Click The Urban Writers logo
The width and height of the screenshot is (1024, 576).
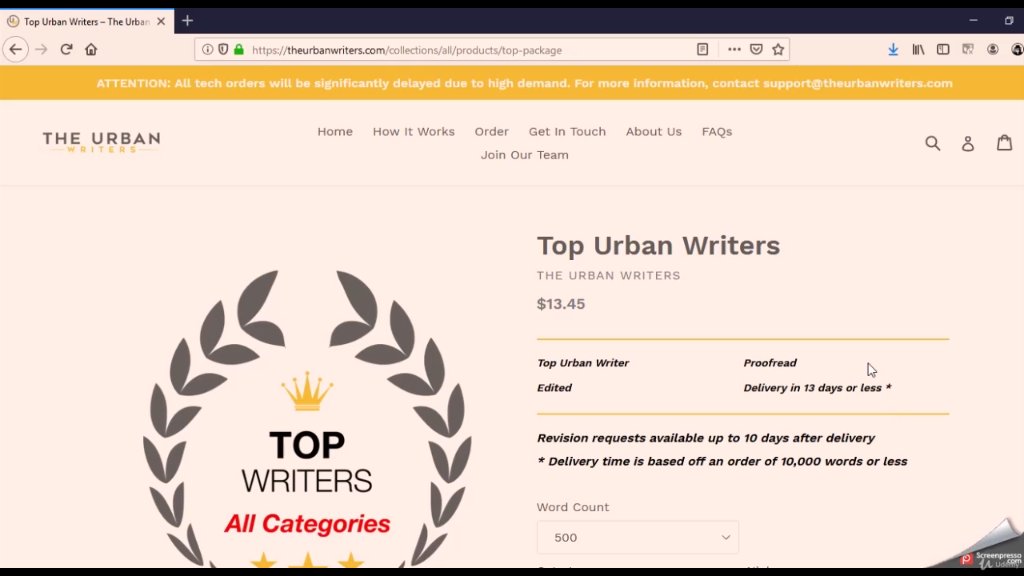coord(101,142)
